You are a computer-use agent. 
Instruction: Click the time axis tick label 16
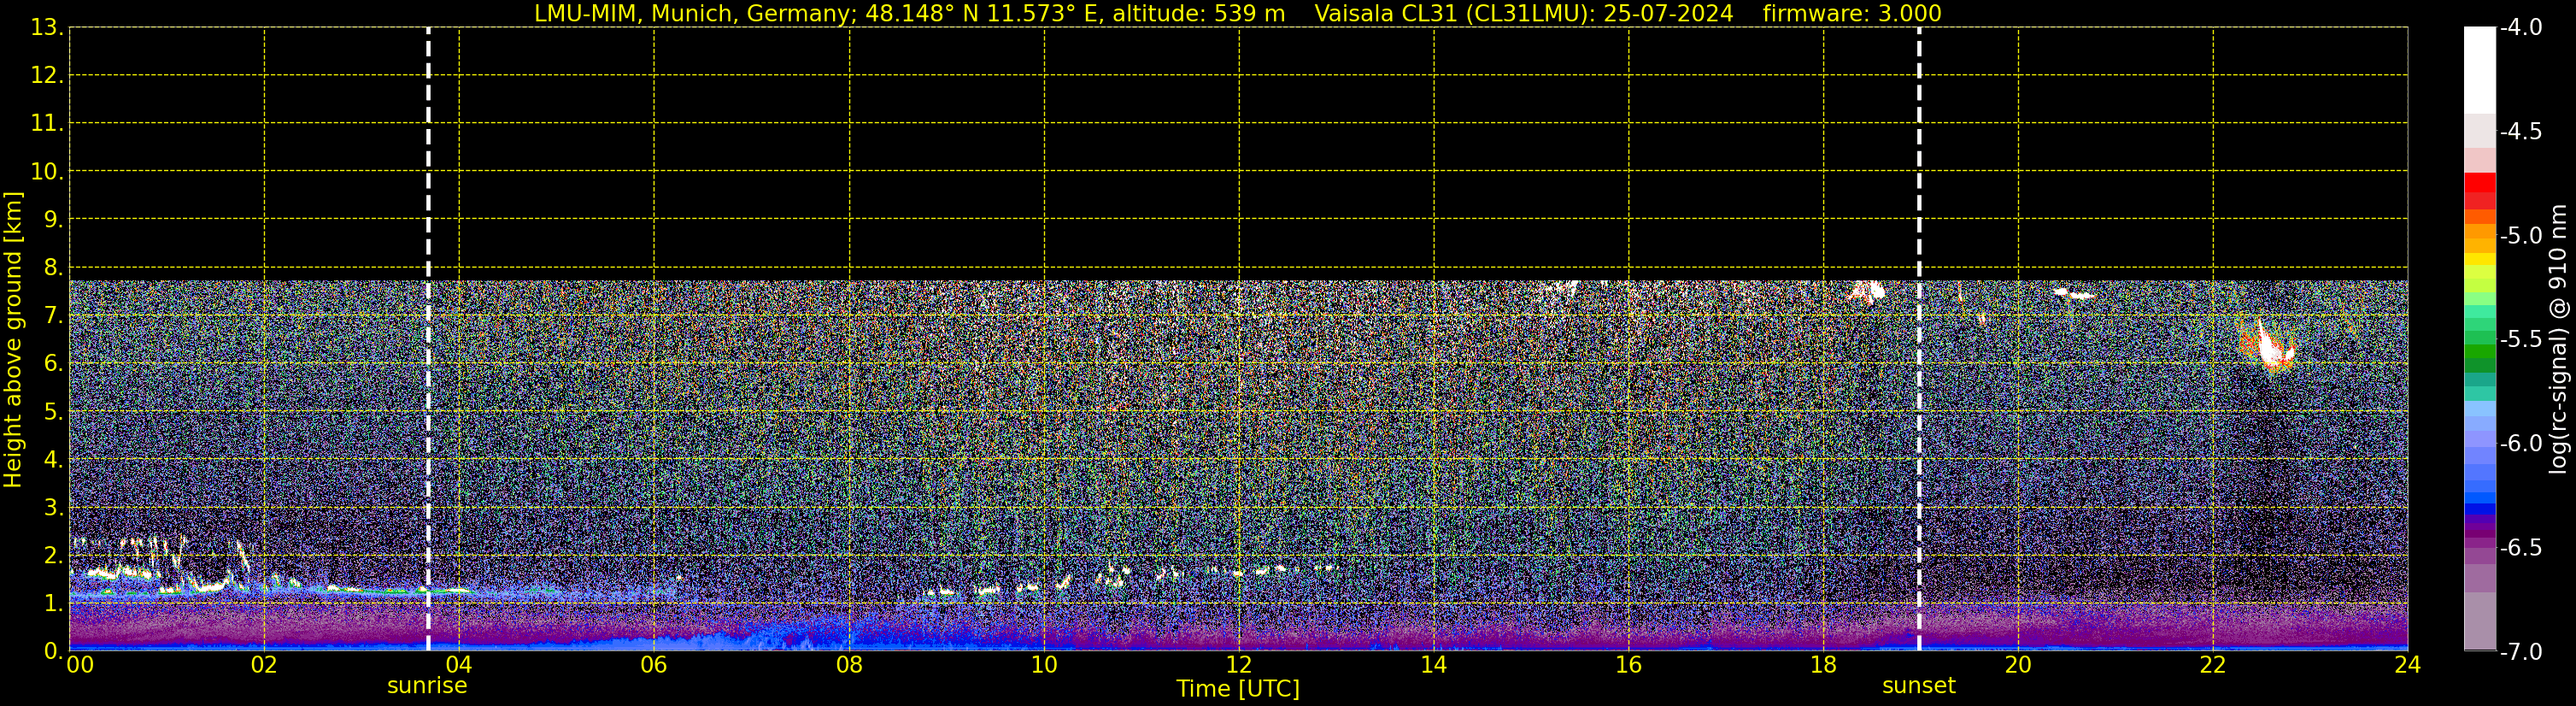point(1629,665)
